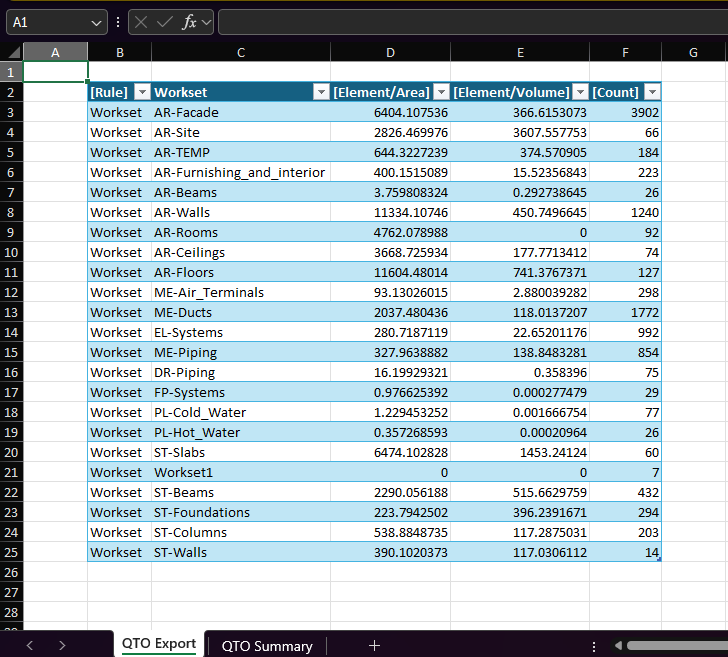
Task: Click the Insert Function fx icon
Action: 189,22
